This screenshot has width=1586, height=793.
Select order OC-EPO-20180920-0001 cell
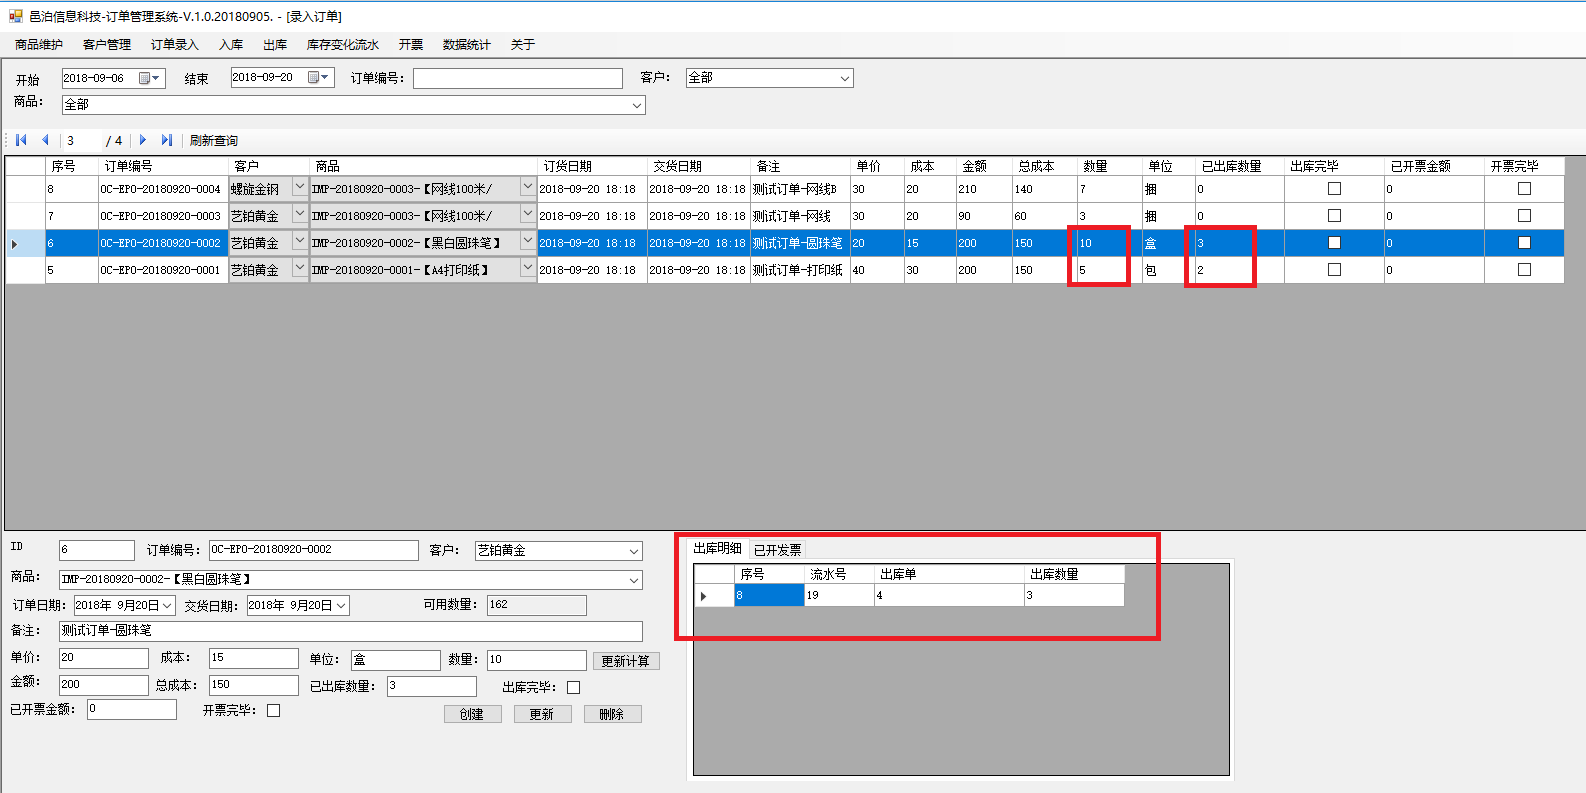click(x=163, y=270)
